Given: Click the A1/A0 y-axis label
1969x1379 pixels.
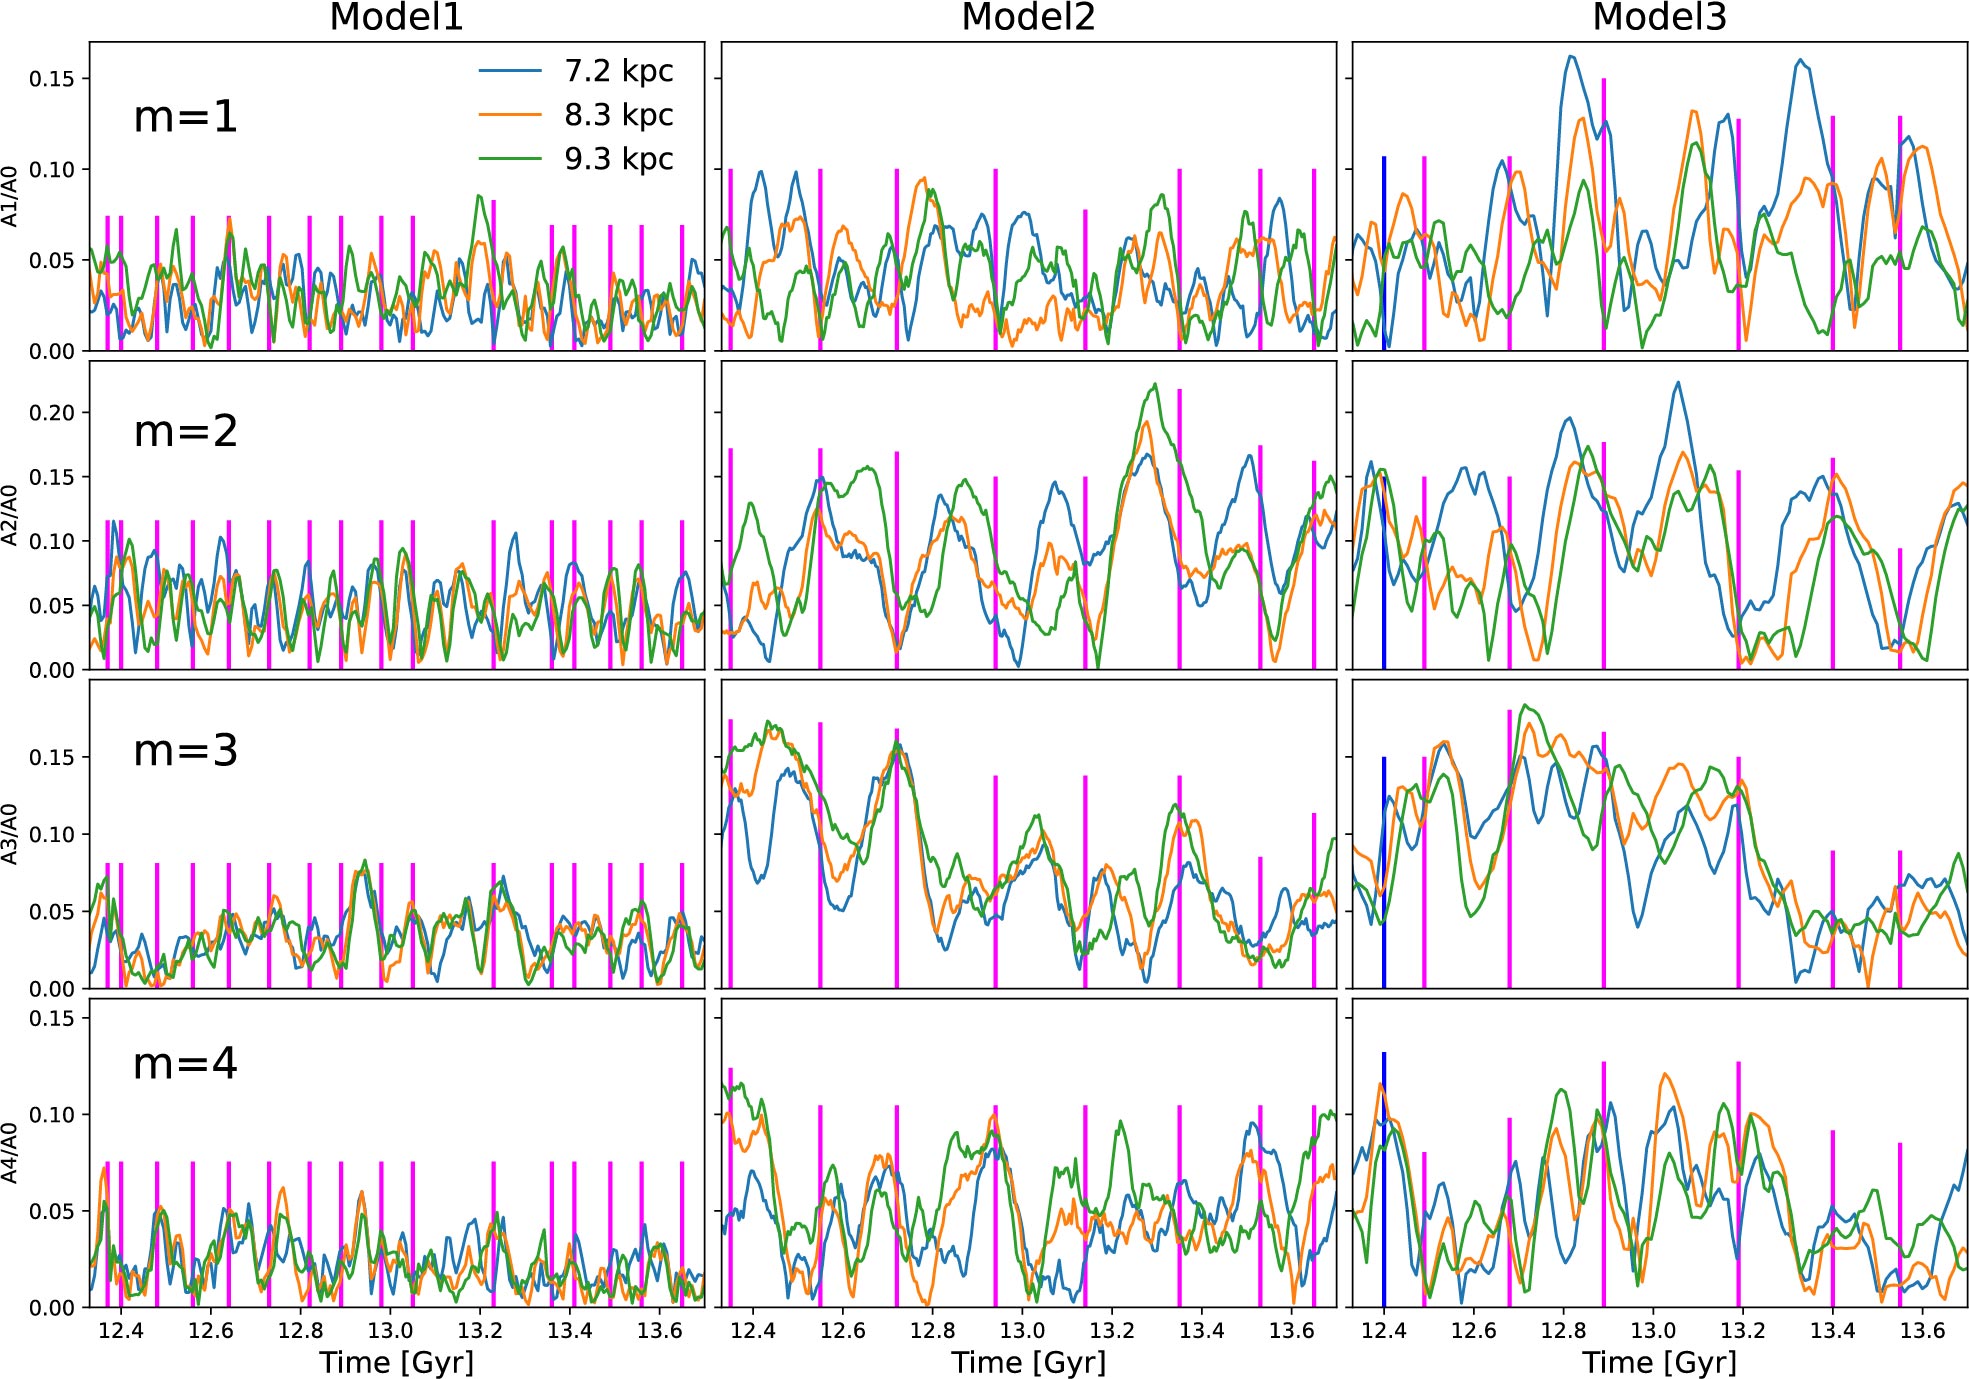Looking at the screenshot, I should tap(11, 197).
